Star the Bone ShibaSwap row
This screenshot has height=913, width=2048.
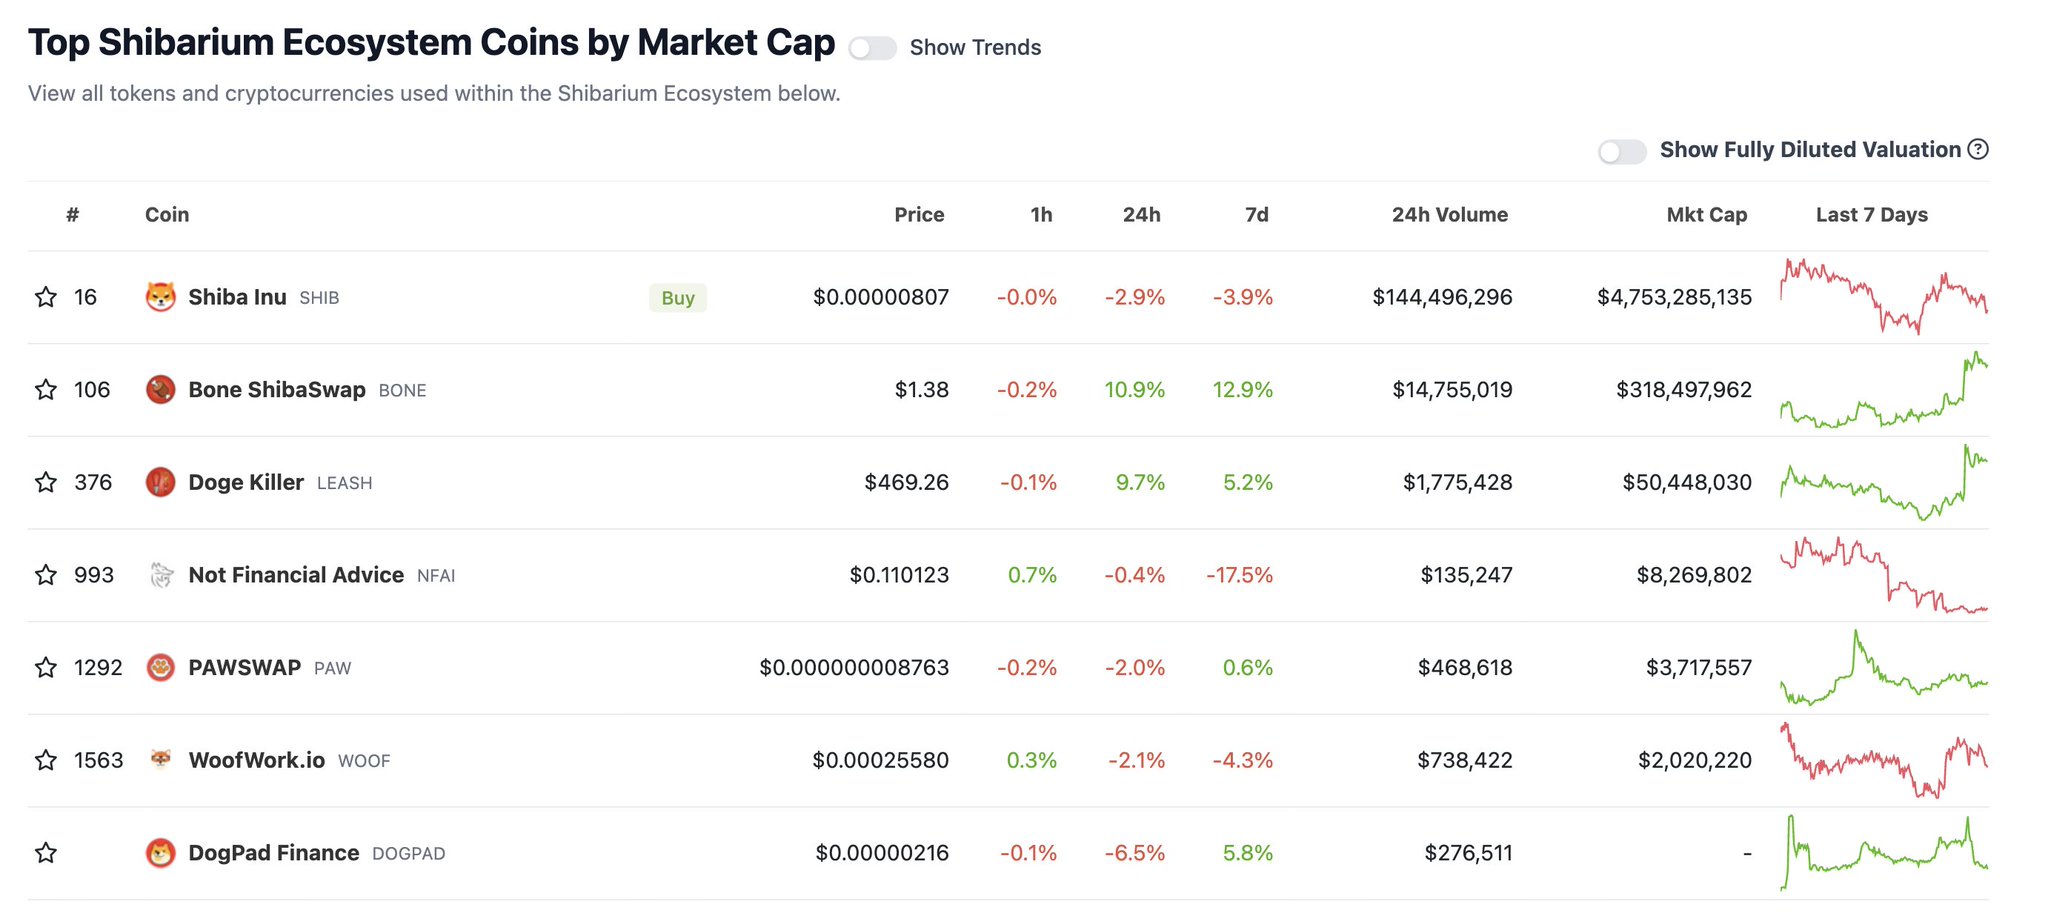click(x=46, y=390)
